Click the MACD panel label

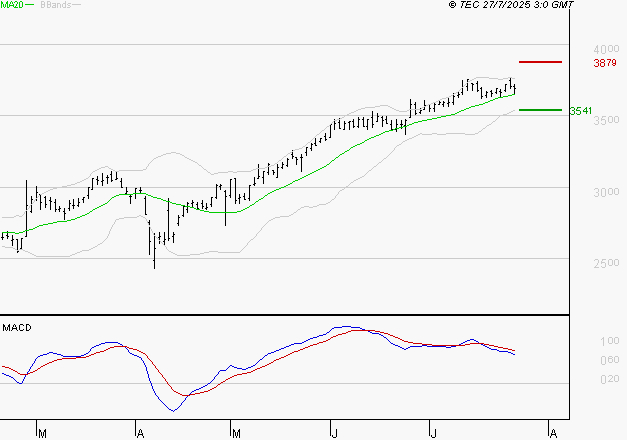[x=17, y=327]
